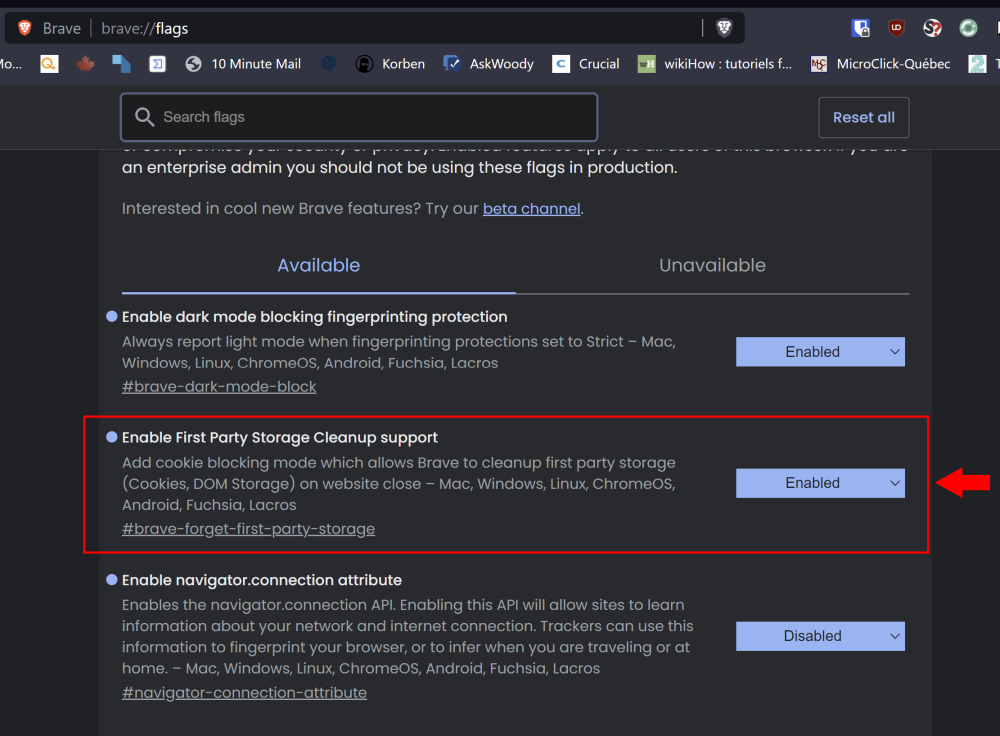Click the red maple leaf bookmark icon

(x=85, y=64)
